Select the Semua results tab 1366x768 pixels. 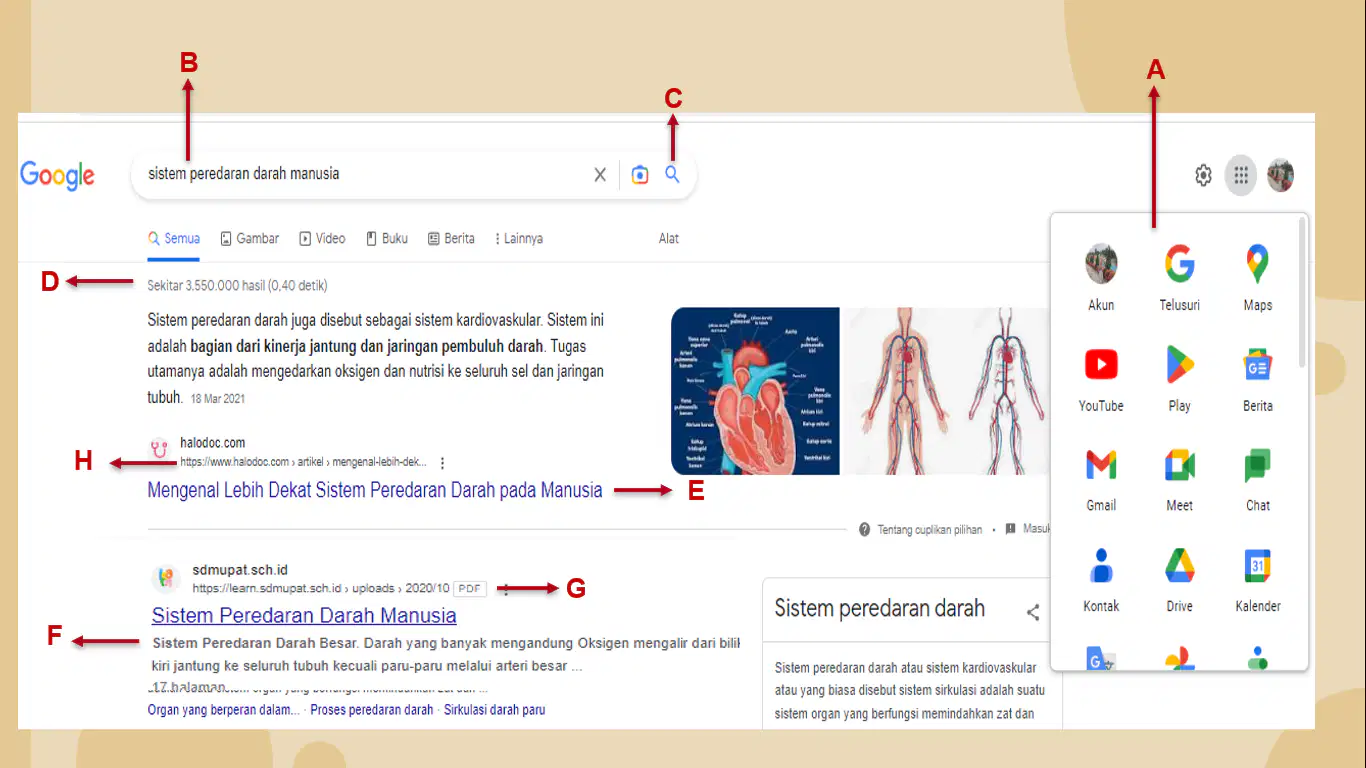pos(174,239)
